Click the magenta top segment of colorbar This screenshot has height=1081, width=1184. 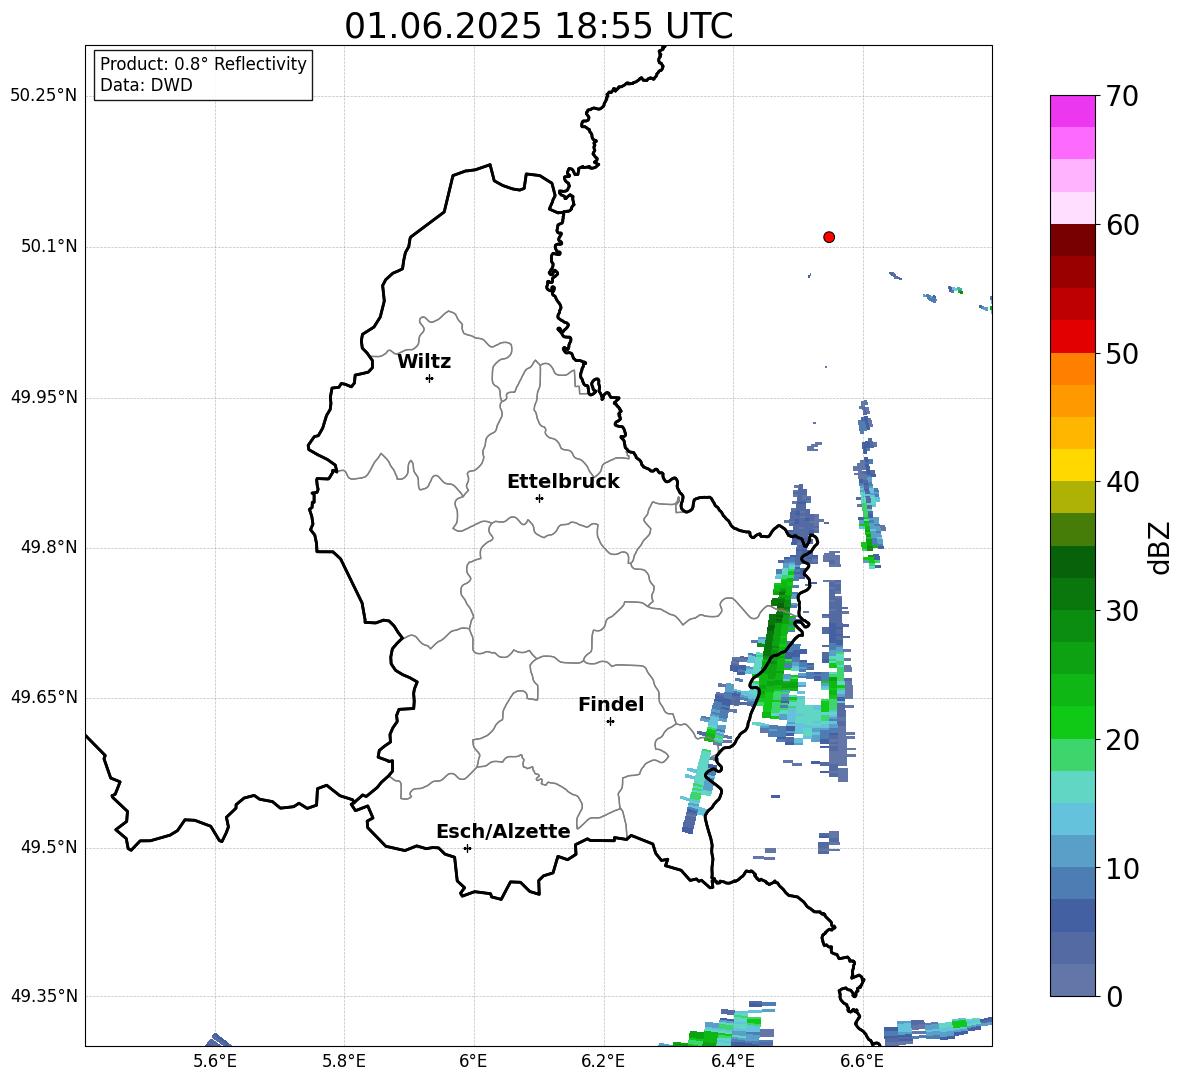(x=1072, y=112)
